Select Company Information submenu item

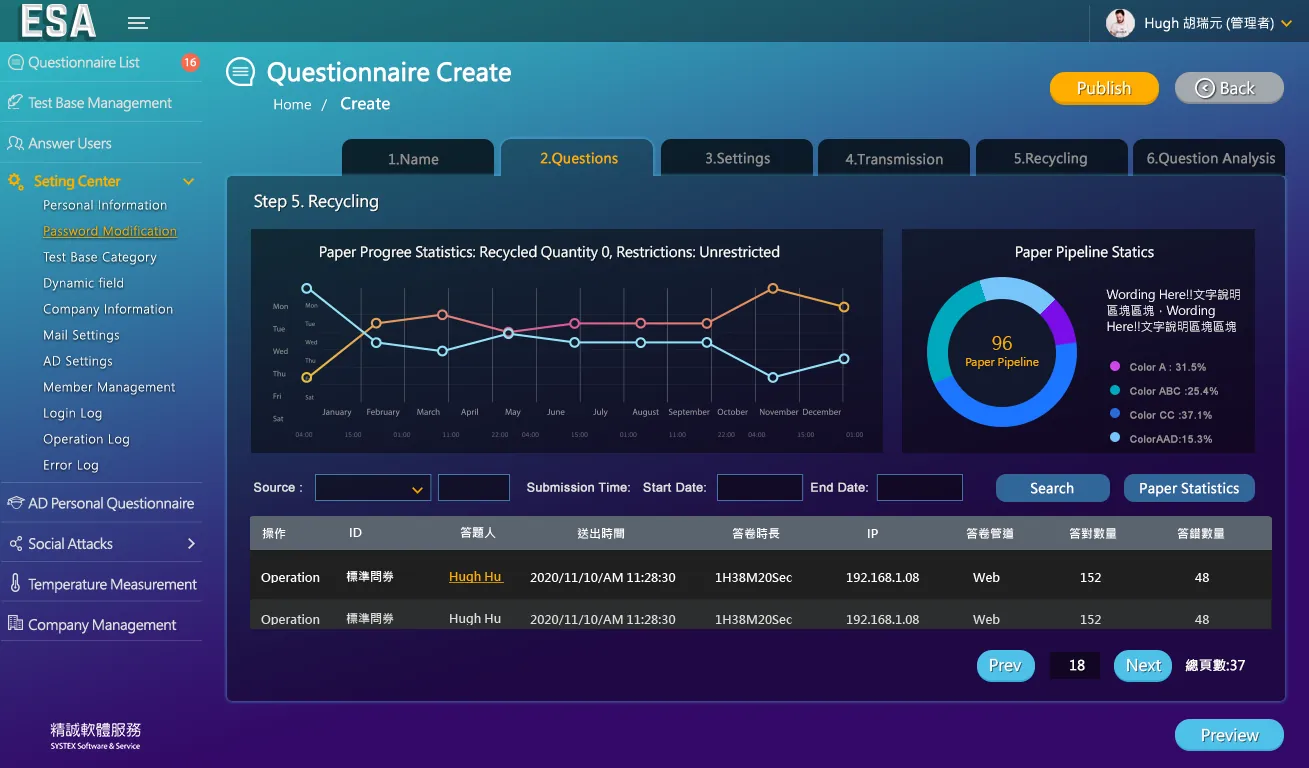(108, 309)
